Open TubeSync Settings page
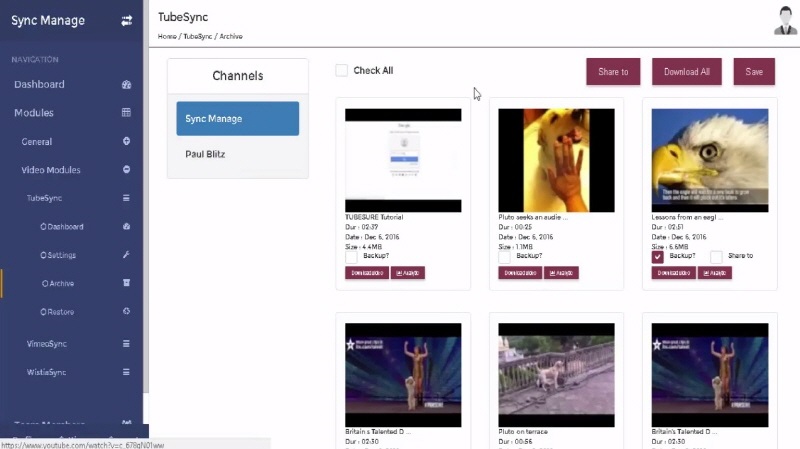800x449 pixels. coord(58,255)
